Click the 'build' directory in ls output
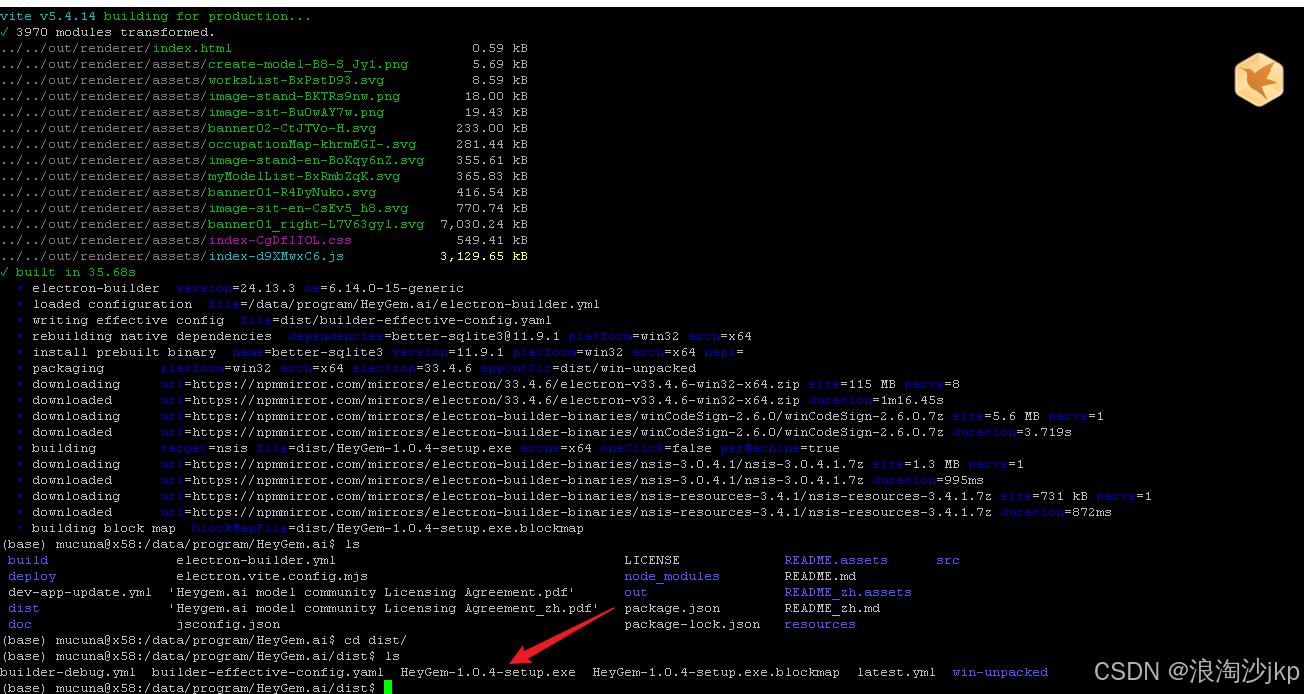Viewport: 1304px width, 694px height. coord(28,560)
